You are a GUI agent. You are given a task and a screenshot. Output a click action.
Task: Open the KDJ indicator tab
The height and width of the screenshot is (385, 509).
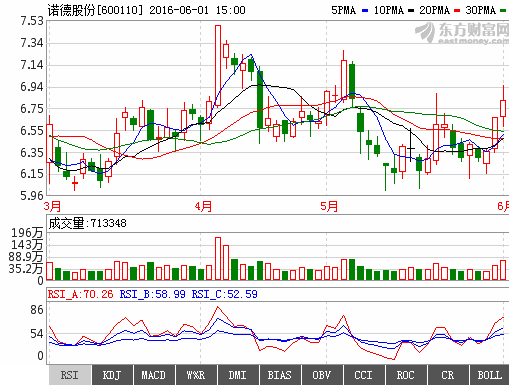112,375
